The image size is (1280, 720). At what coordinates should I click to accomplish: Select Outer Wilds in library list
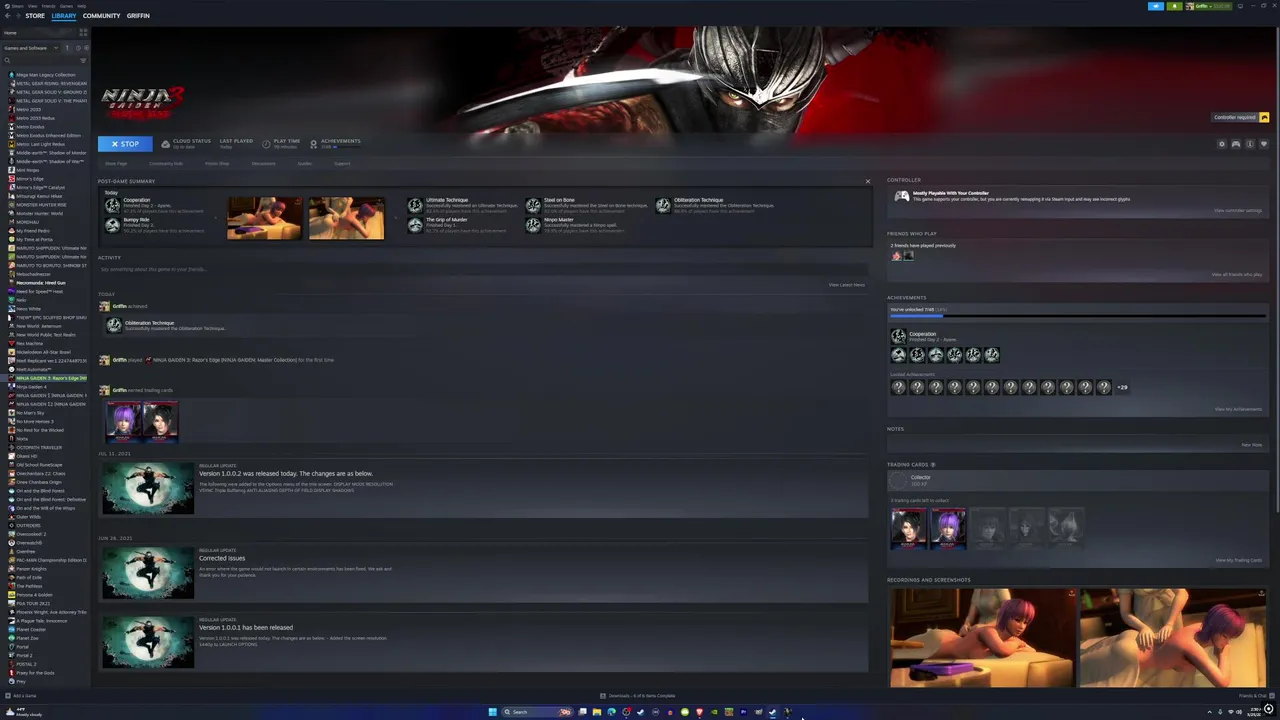coord(28,517)
